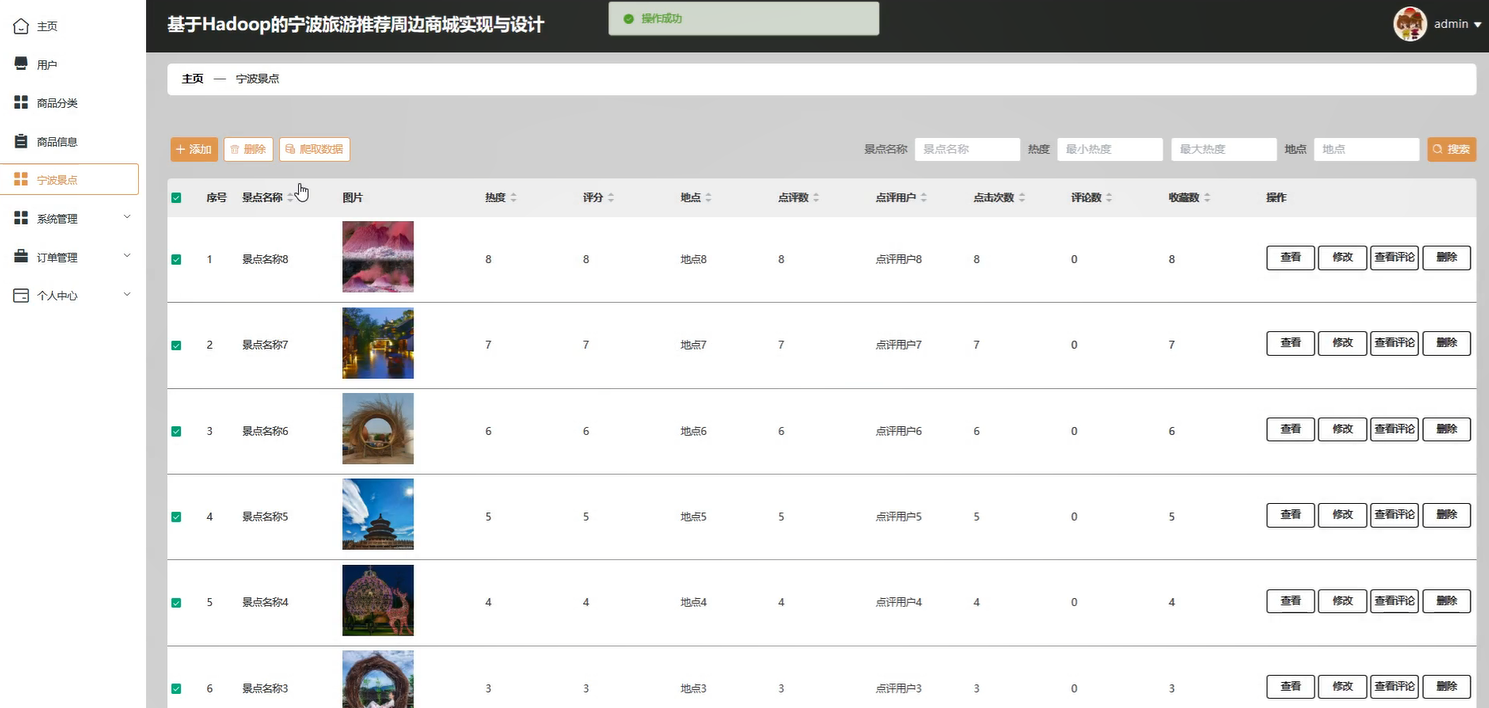The height and width of the screenshot is (708, 1489).
Task: Expand the 订单管理 submenu chevron
Action: (x=127, y=256)
